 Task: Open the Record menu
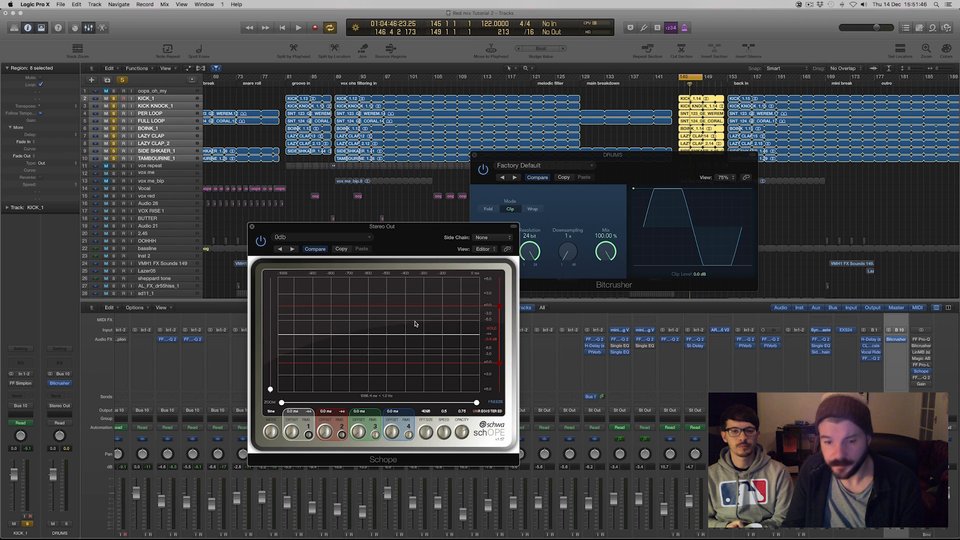144,4
